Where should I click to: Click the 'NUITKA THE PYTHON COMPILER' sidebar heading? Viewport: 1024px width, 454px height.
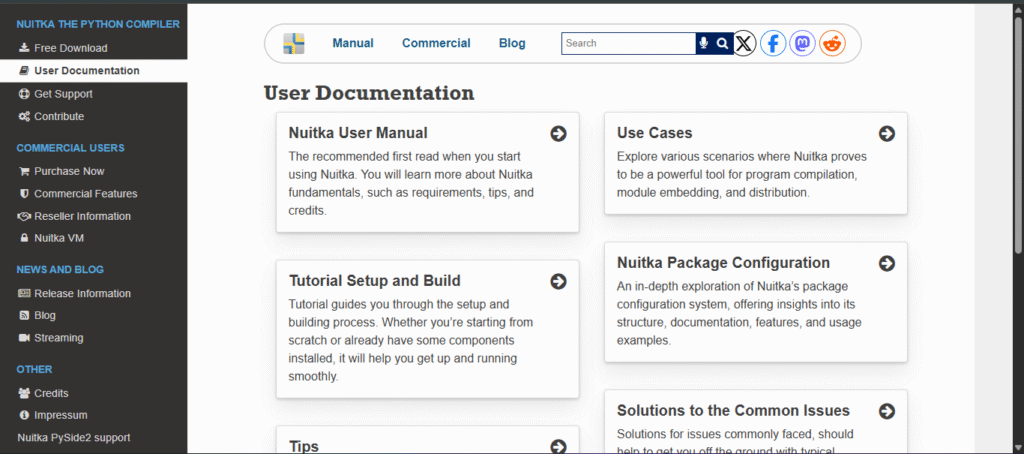click(x=98, y=24)
